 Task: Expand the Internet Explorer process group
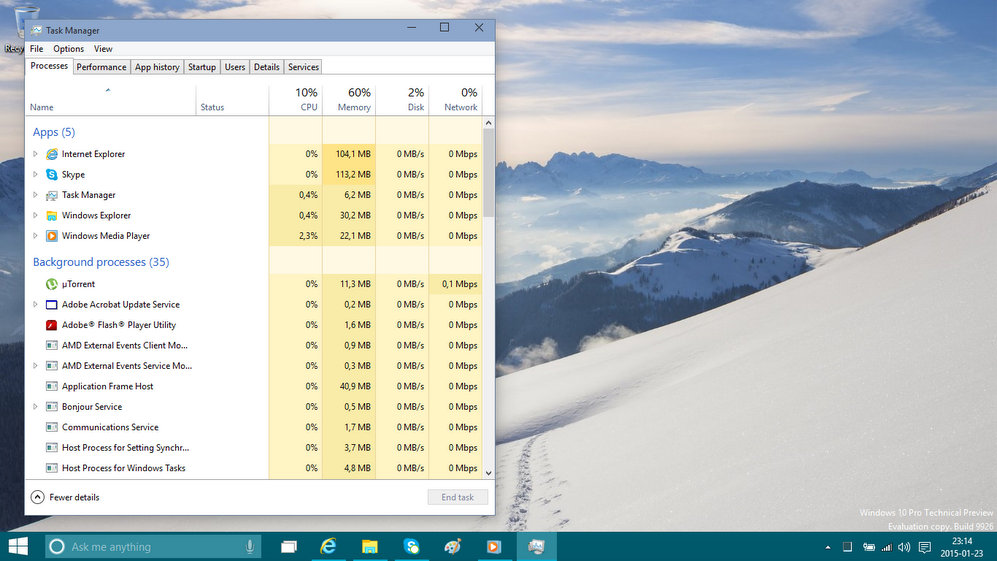[x=35, y=154]
